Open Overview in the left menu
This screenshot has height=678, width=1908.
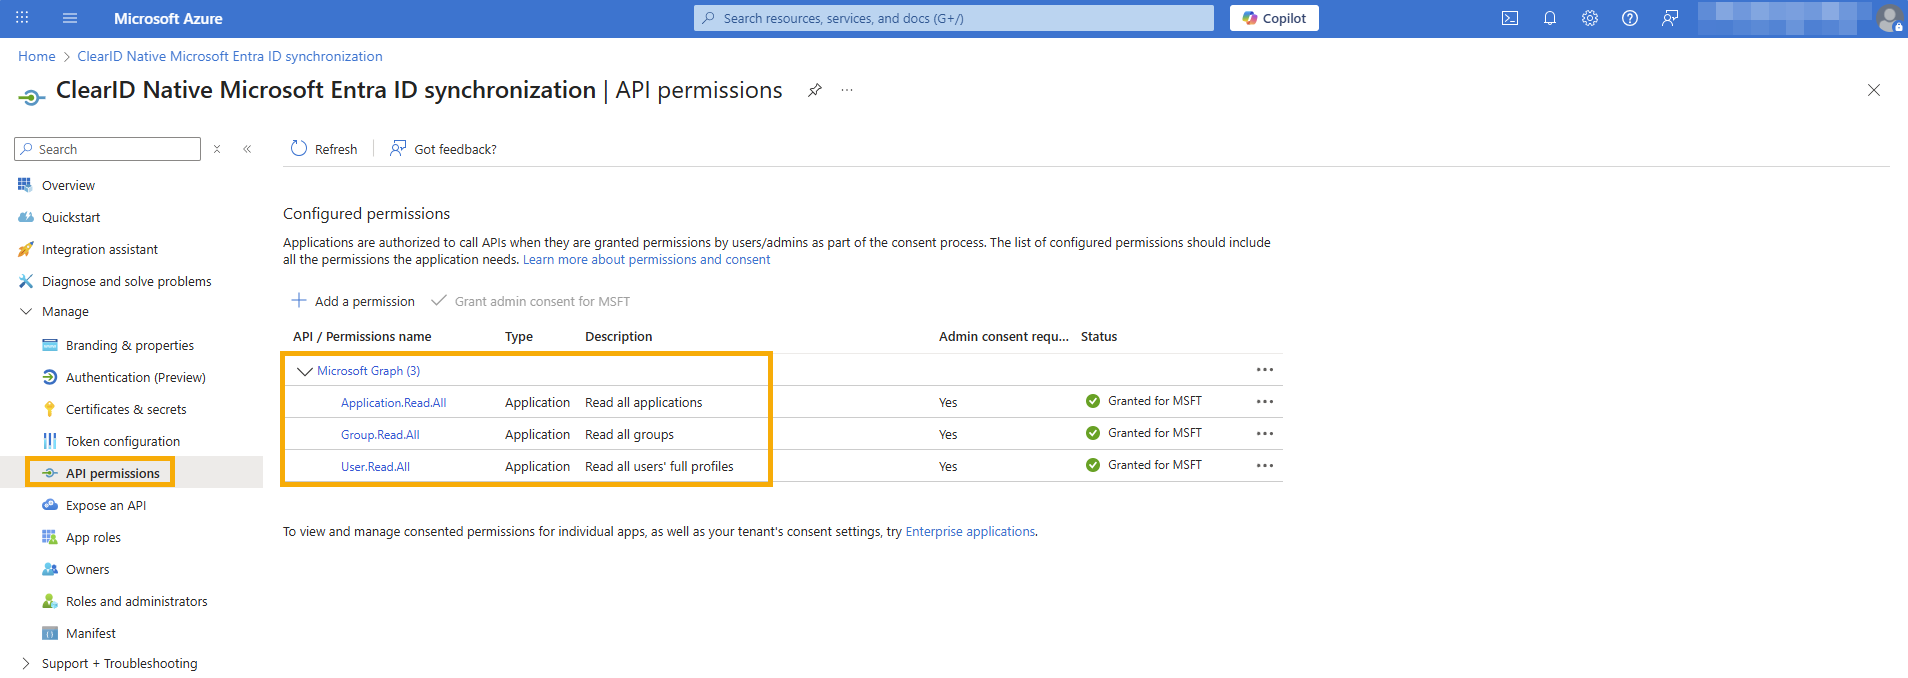tap(68, 185)
